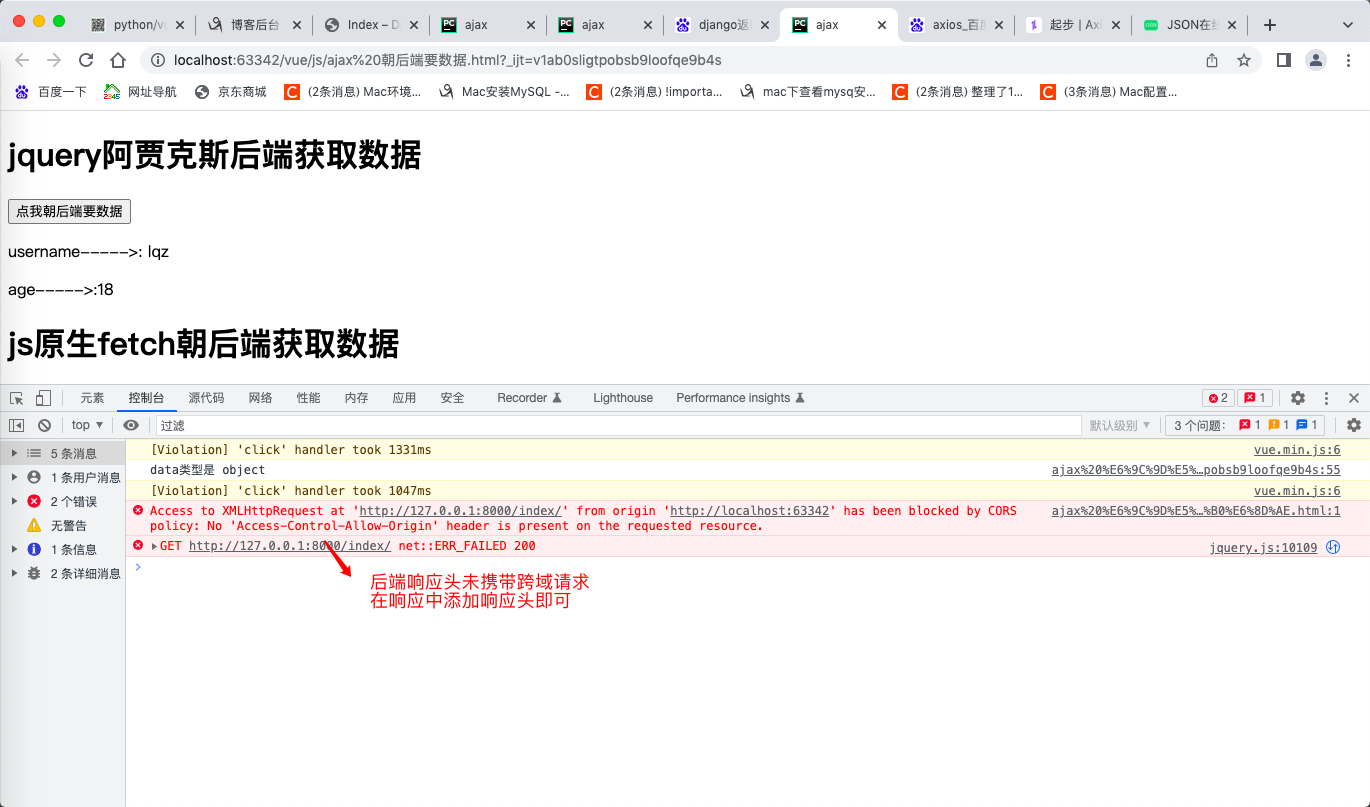Switch to the 网络 DevTools tab
This screenshot has height=807, width=1370.
(260, 398)
